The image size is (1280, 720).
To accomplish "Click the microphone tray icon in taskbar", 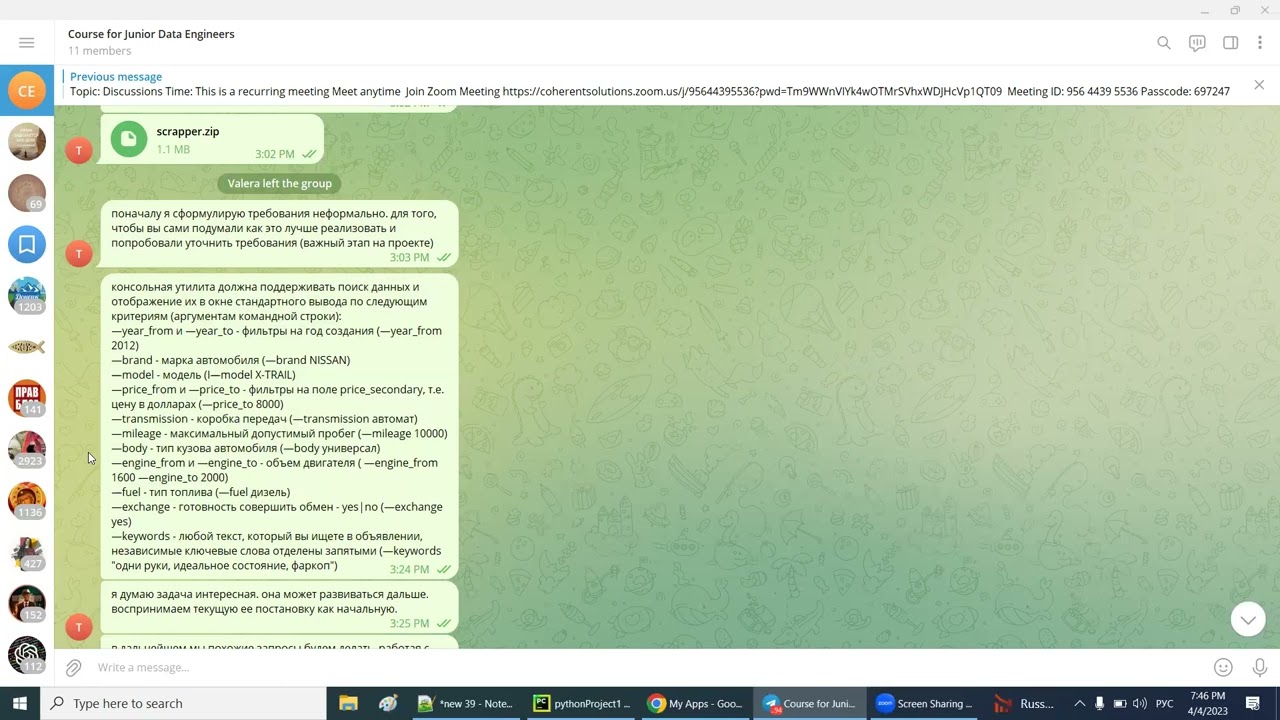I will coord(1099,703).
